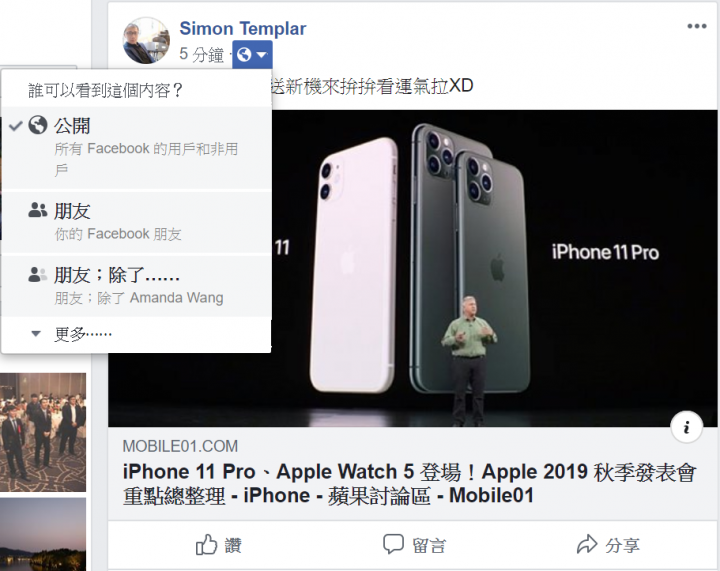Open the post options three-dots menu
720x571 pixels.
pyautogui.click(x=697, y=26)
